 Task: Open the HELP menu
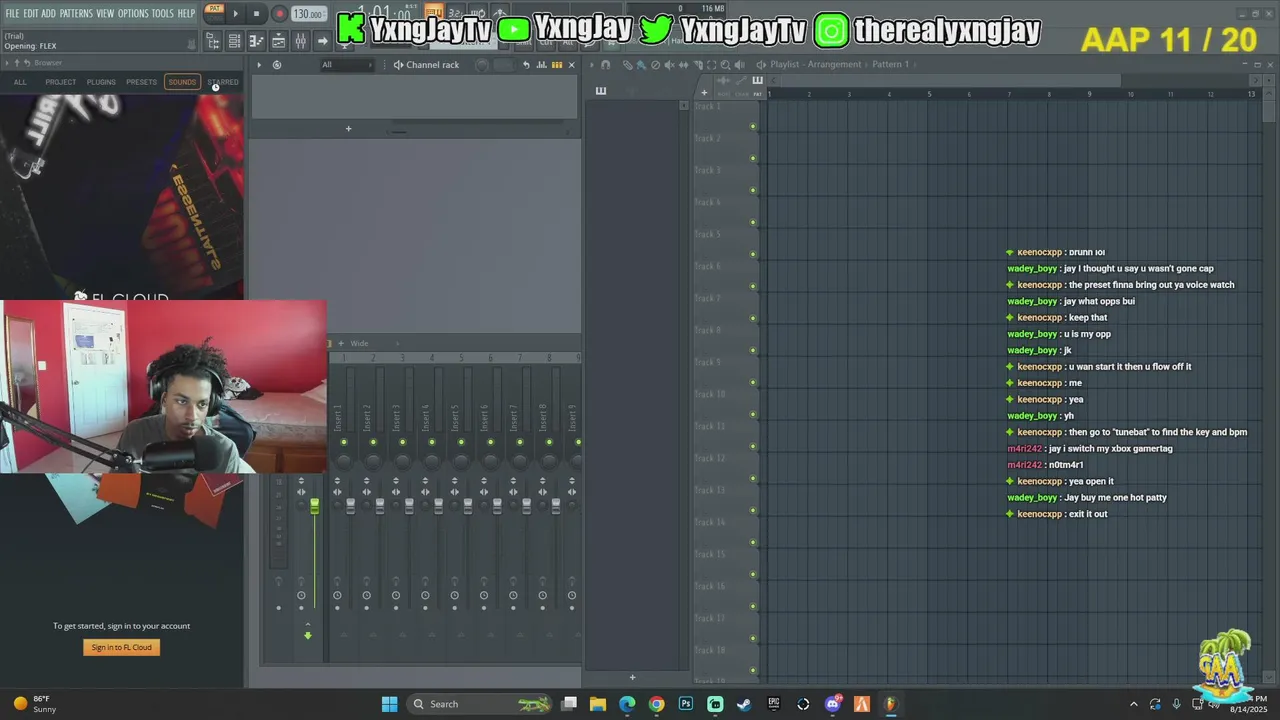(x=187, y=13)
